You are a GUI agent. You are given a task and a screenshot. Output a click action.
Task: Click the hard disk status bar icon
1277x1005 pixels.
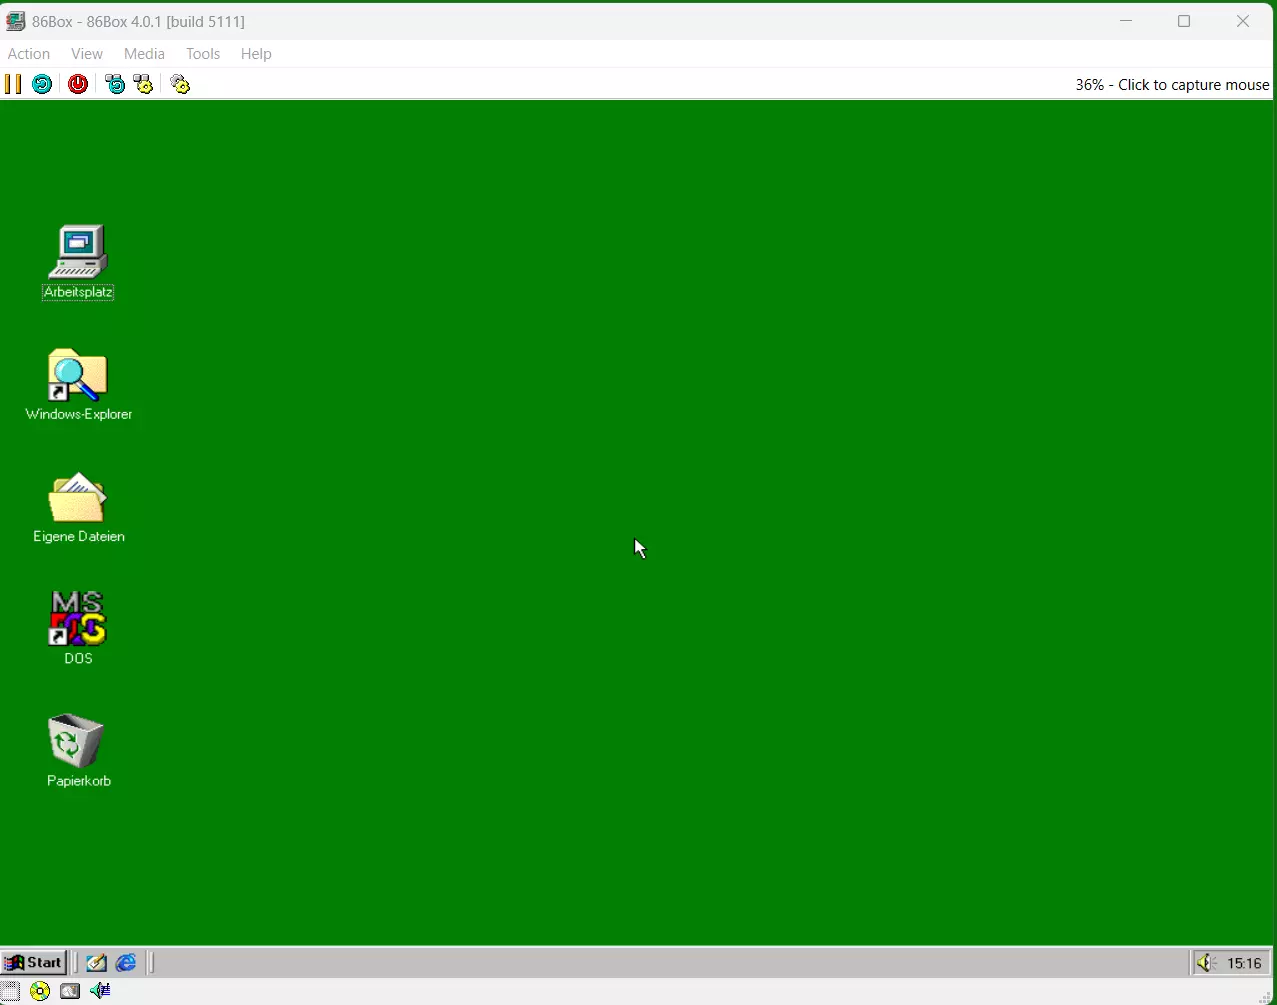pos(70,991)
